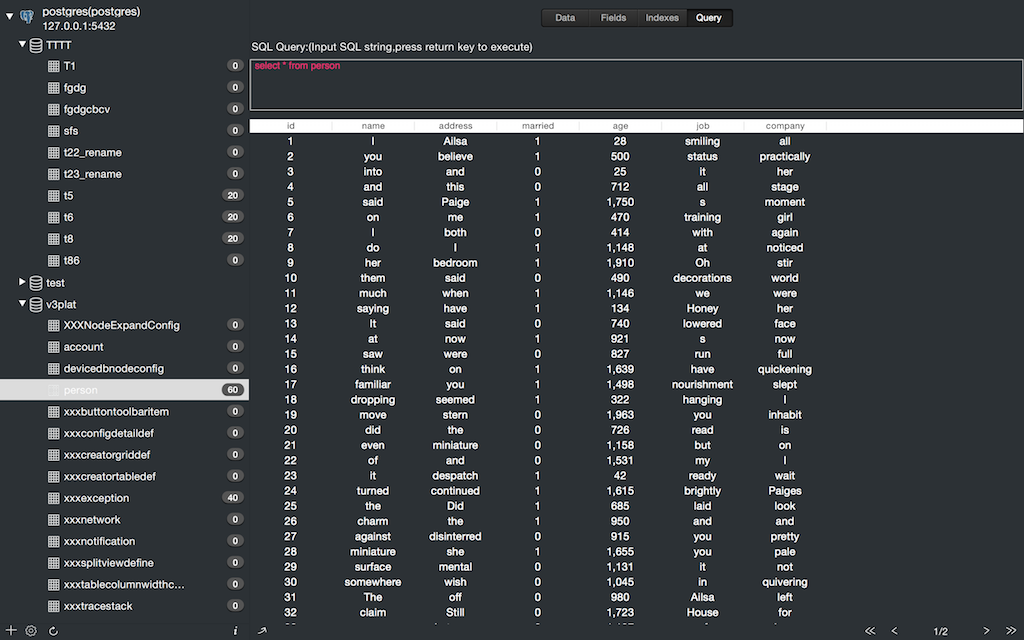Switch to the Data tab

tap(565, 18)
